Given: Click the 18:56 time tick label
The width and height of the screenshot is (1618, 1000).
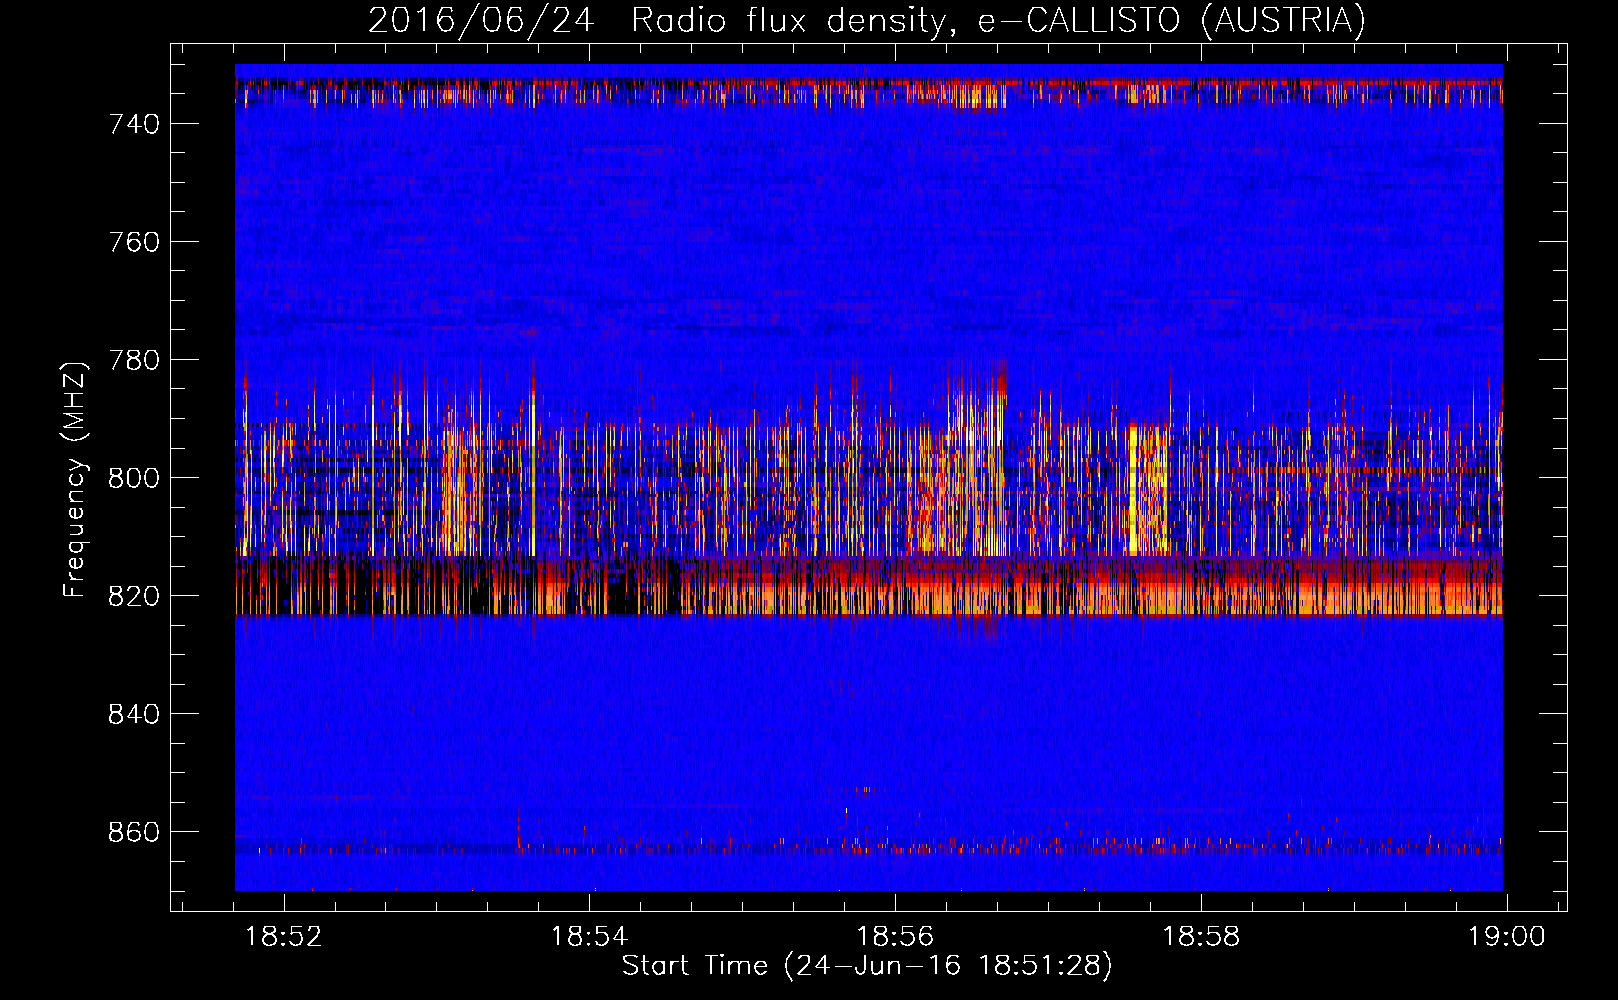Looking at the screenshot, I should pyautogui.click(x=895, y=937).
